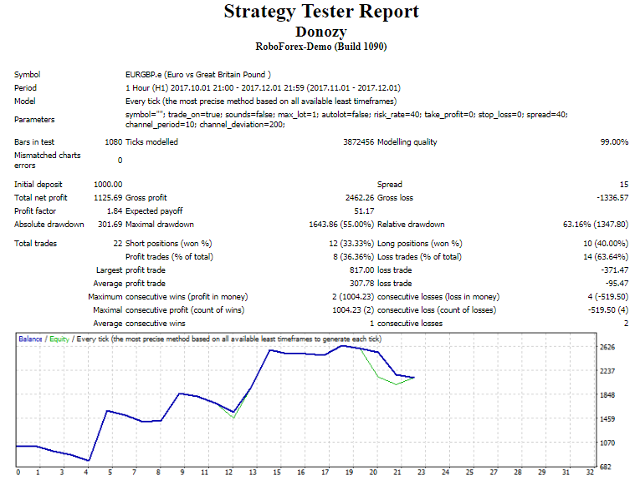Select Bars in test value '1080'
Screen dimensions: 640x480
click(113, 142)
